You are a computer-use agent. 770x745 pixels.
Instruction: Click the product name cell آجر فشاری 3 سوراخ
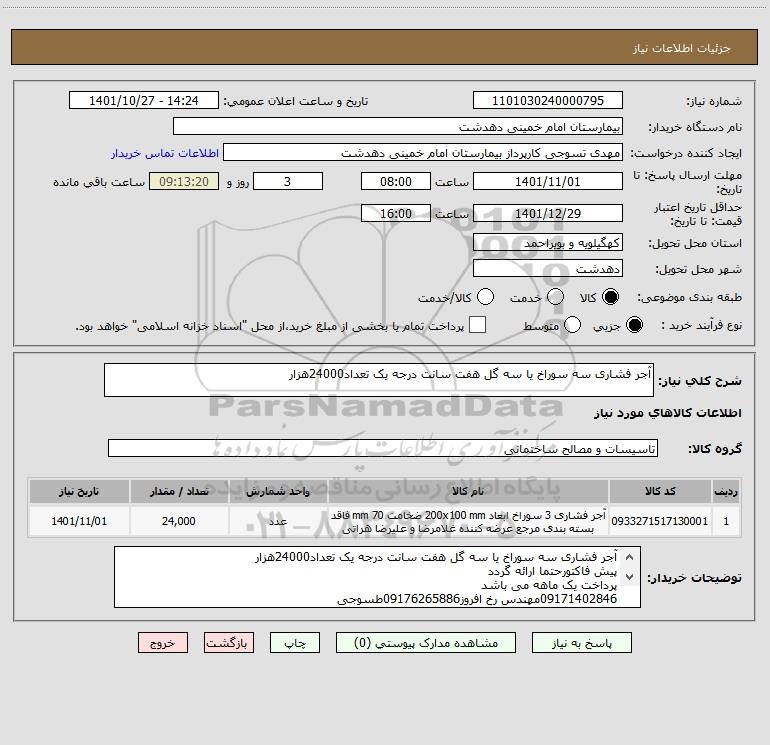(468, 521)
